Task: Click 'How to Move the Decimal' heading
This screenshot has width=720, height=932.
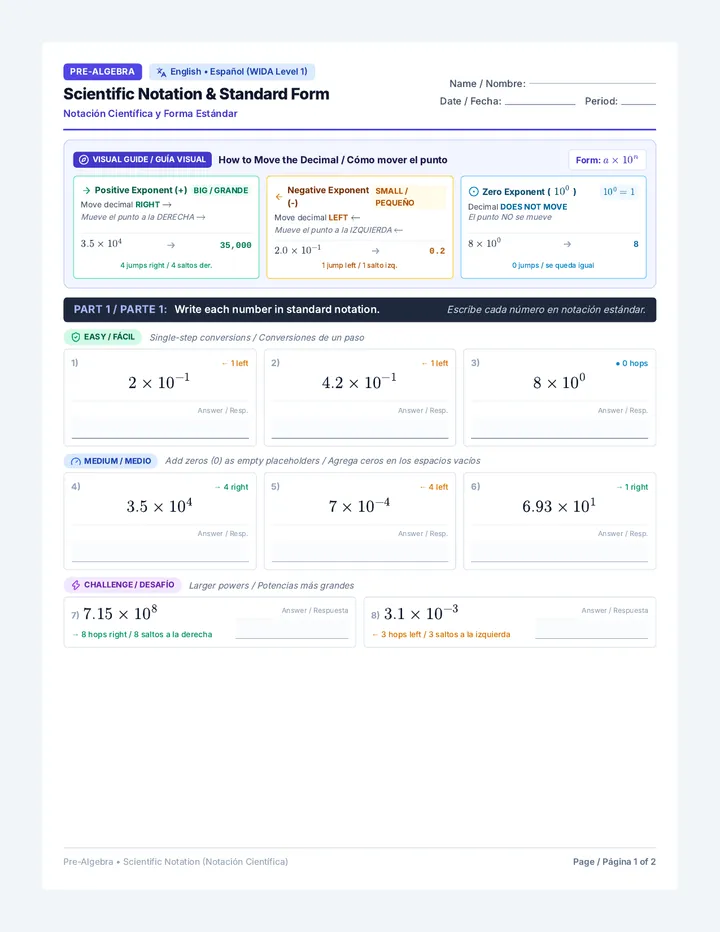Action: 333,160
